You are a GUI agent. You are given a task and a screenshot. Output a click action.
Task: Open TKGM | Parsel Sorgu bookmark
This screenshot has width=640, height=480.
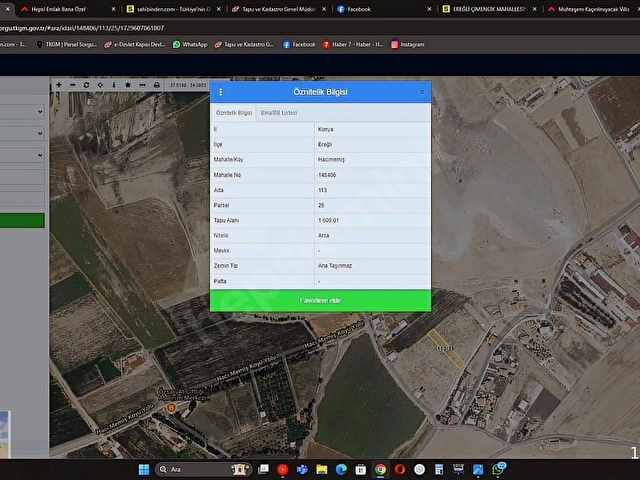(67, 44)
